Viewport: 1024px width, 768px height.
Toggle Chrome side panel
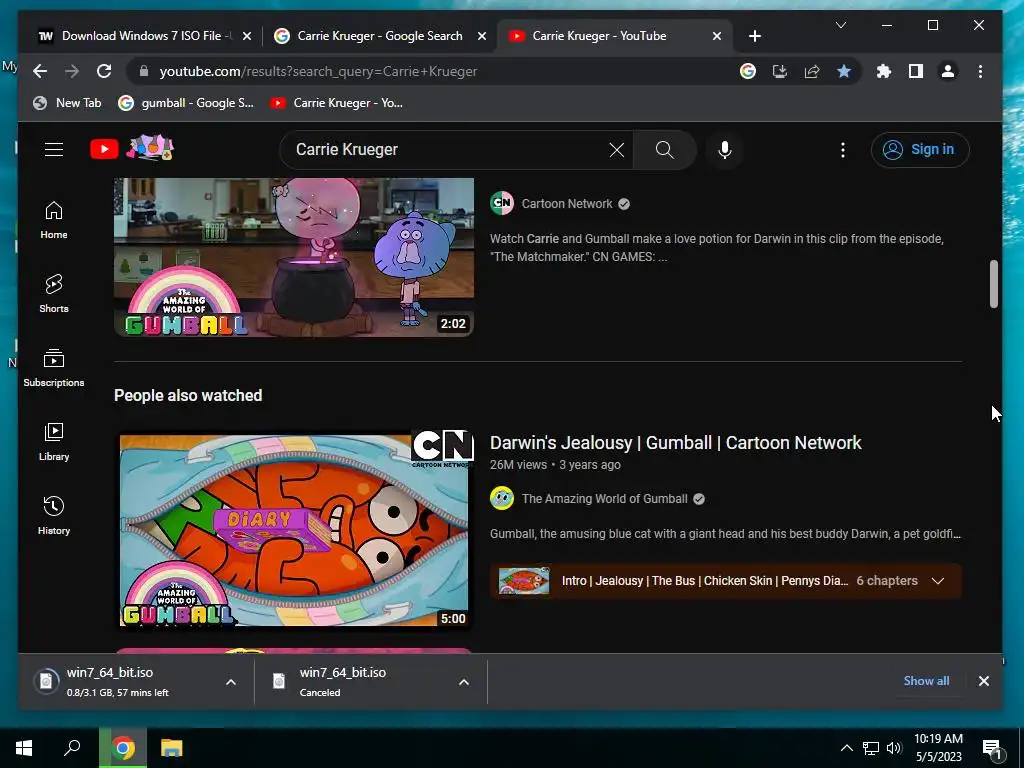[x=916, y=71]
